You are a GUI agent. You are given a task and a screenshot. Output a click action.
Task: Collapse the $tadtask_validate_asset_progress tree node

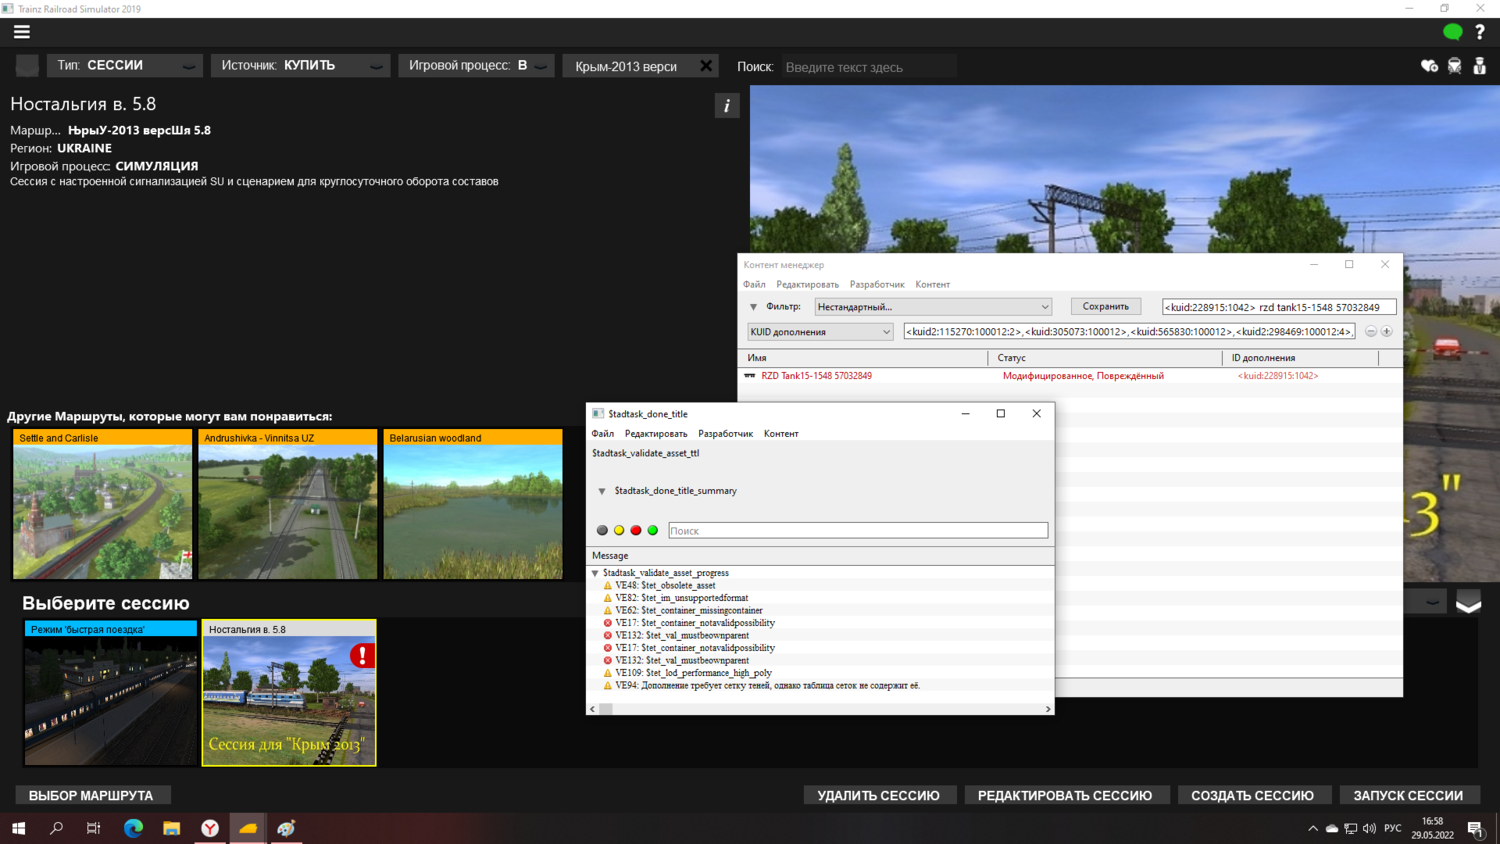(596, 574)
